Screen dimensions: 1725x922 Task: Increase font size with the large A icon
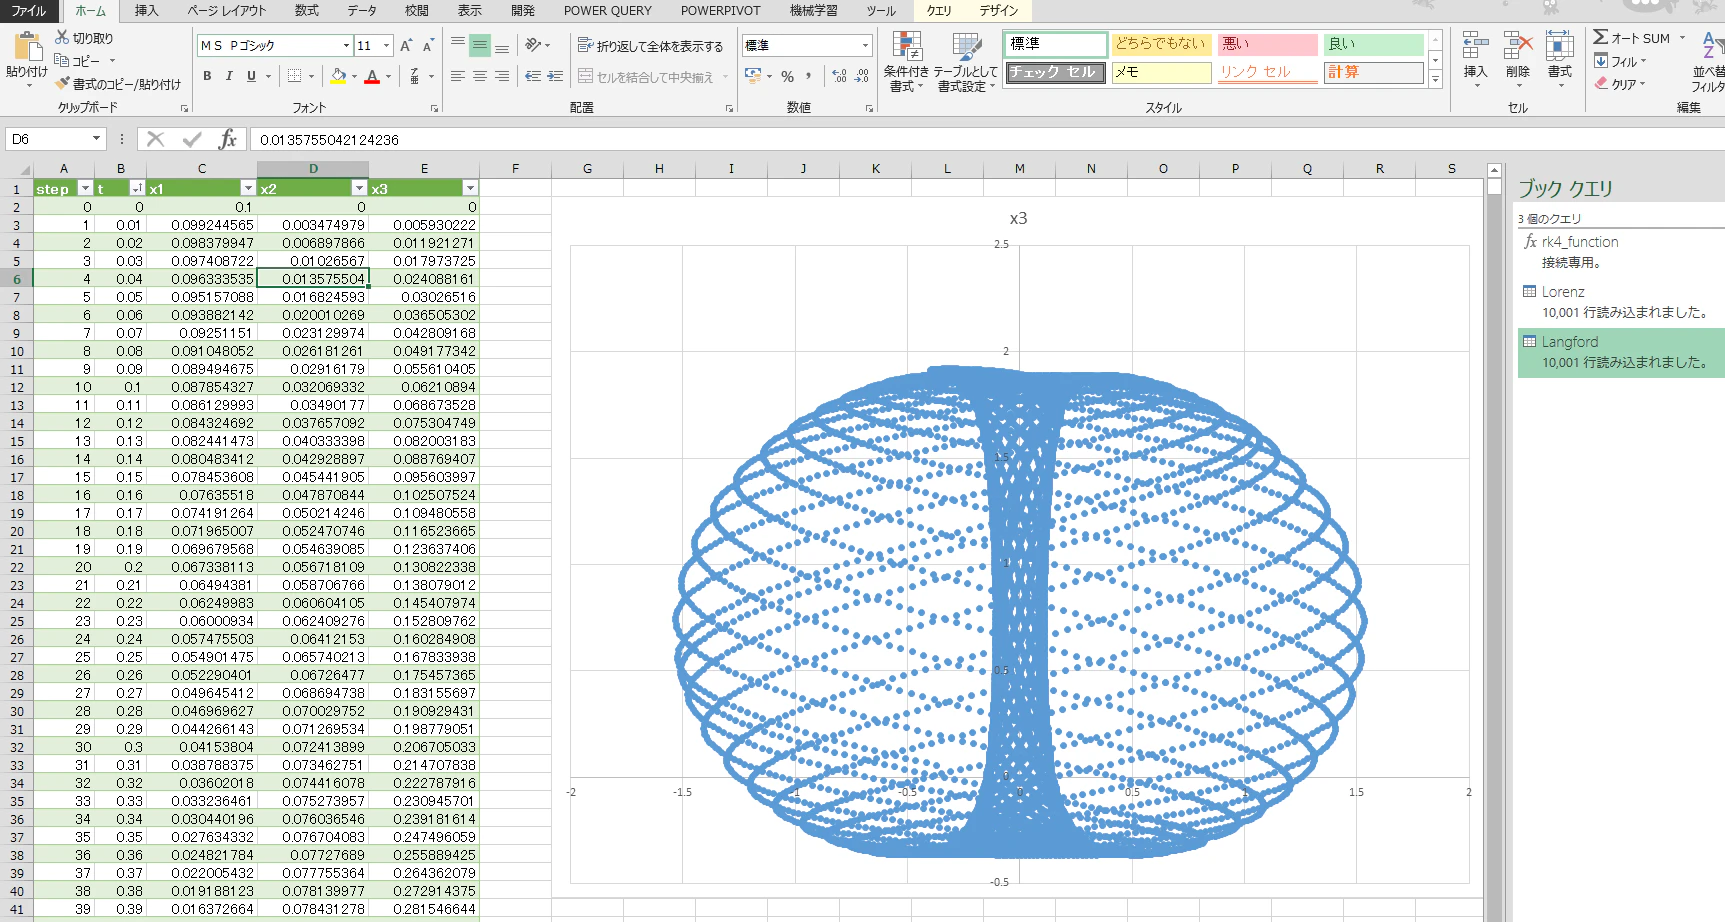click(x=406, y=46)
